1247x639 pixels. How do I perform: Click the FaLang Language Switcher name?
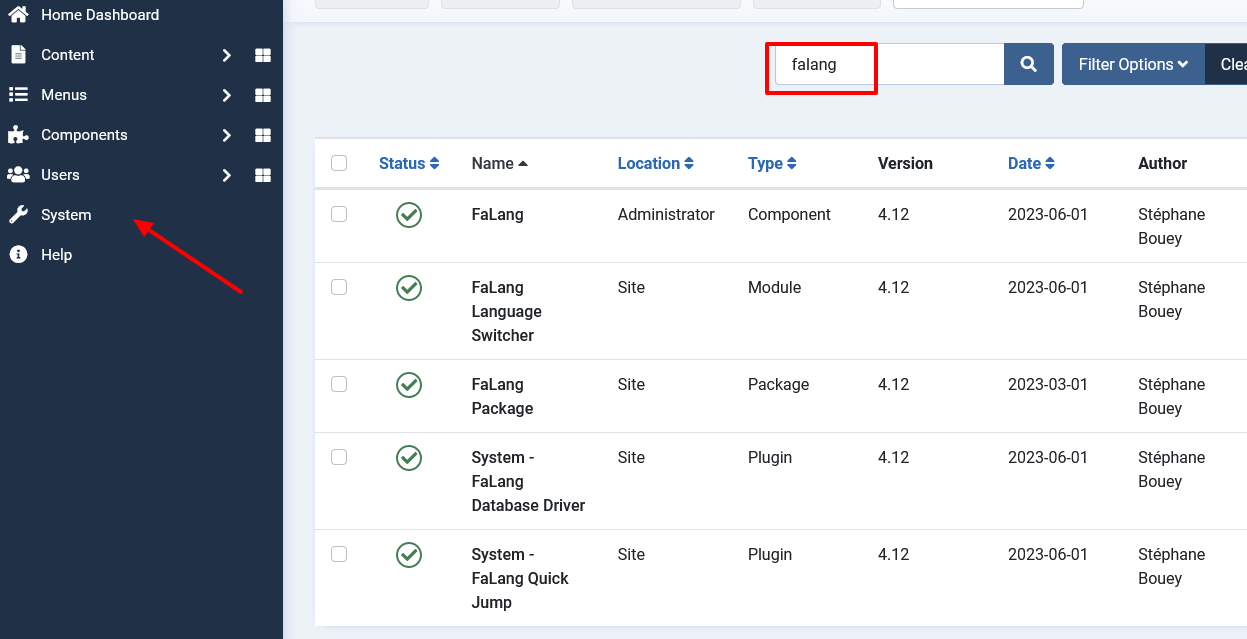[x=507, y=311]
